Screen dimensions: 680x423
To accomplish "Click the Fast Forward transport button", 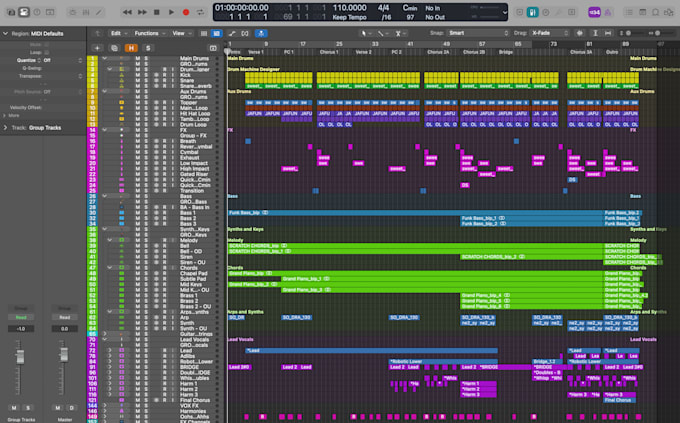I will pos(142,12).
